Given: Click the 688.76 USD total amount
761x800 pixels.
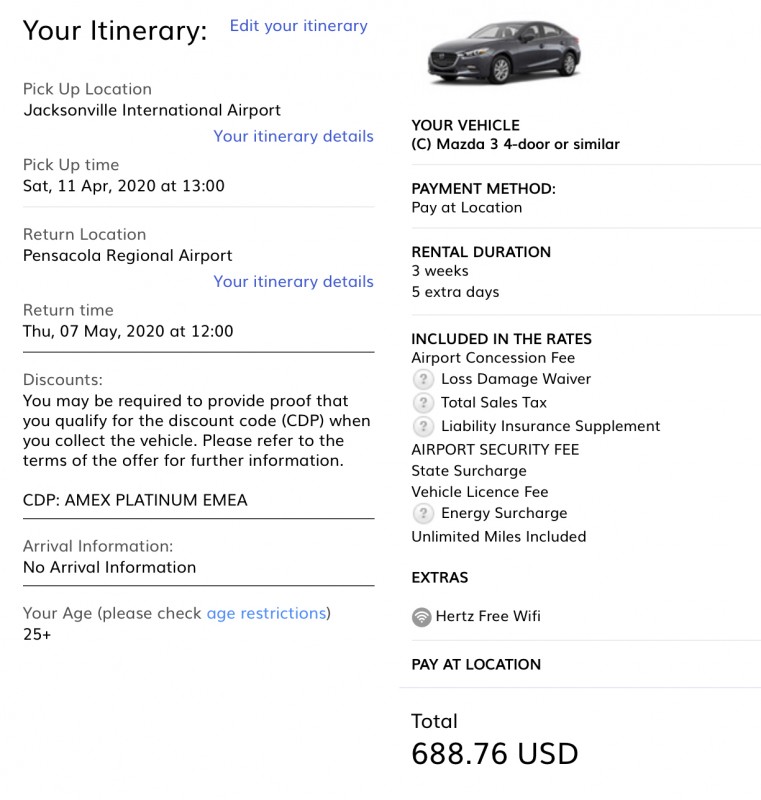Looking at the screenshot, I should 495,754.
